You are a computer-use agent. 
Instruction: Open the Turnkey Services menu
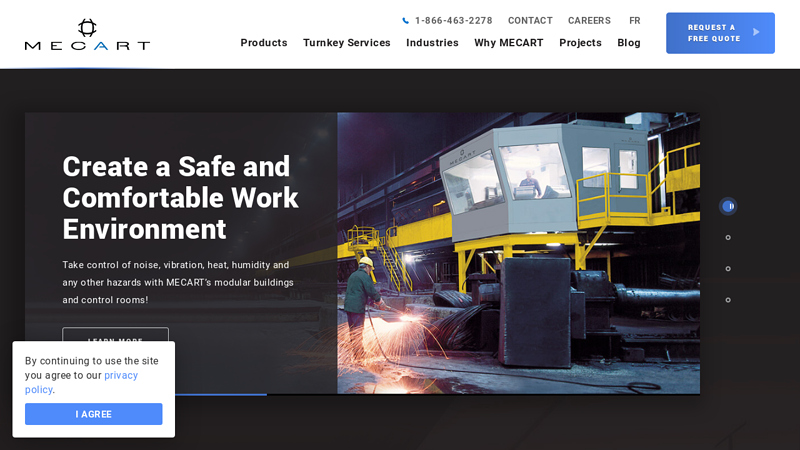[346, 43]
